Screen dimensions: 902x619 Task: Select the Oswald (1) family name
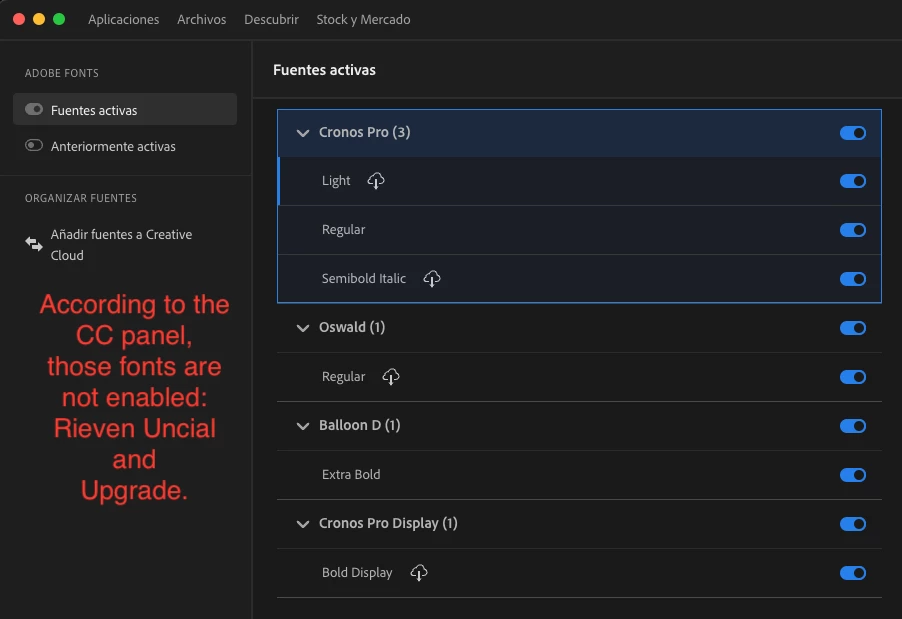[x=352, y=327]
